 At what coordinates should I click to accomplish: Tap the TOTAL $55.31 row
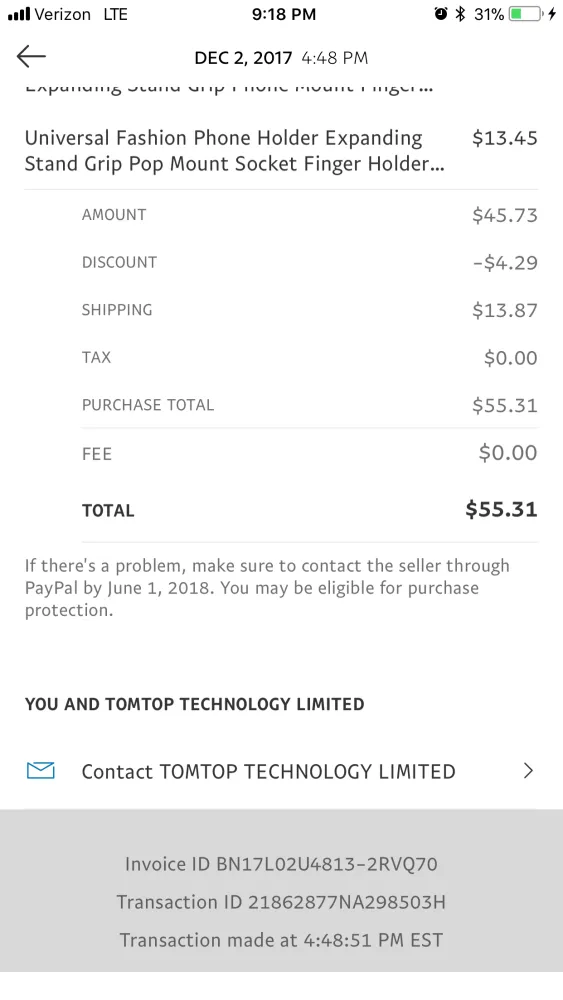[x=309, y=510]
